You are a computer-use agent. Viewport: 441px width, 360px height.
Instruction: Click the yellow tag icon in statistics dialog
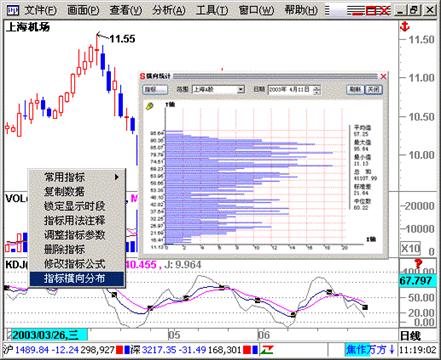point(149,106)
